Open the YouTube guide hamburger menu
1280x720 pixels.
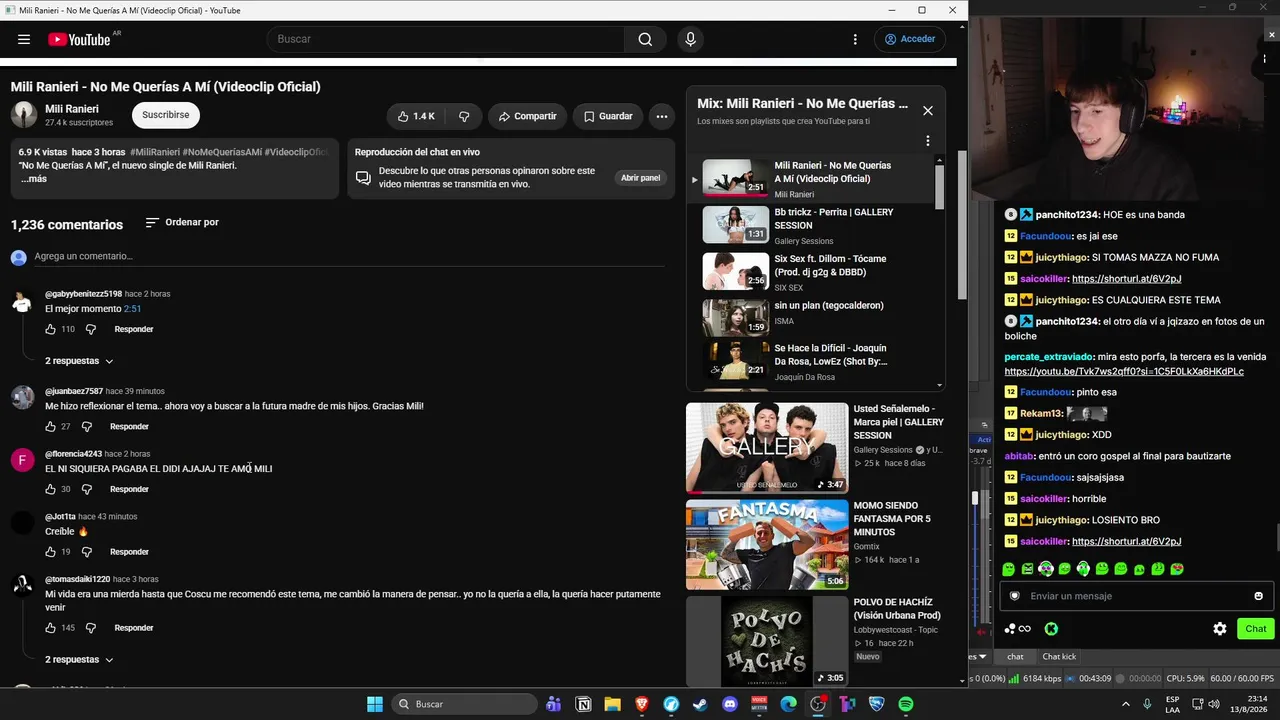coord(24,39)
